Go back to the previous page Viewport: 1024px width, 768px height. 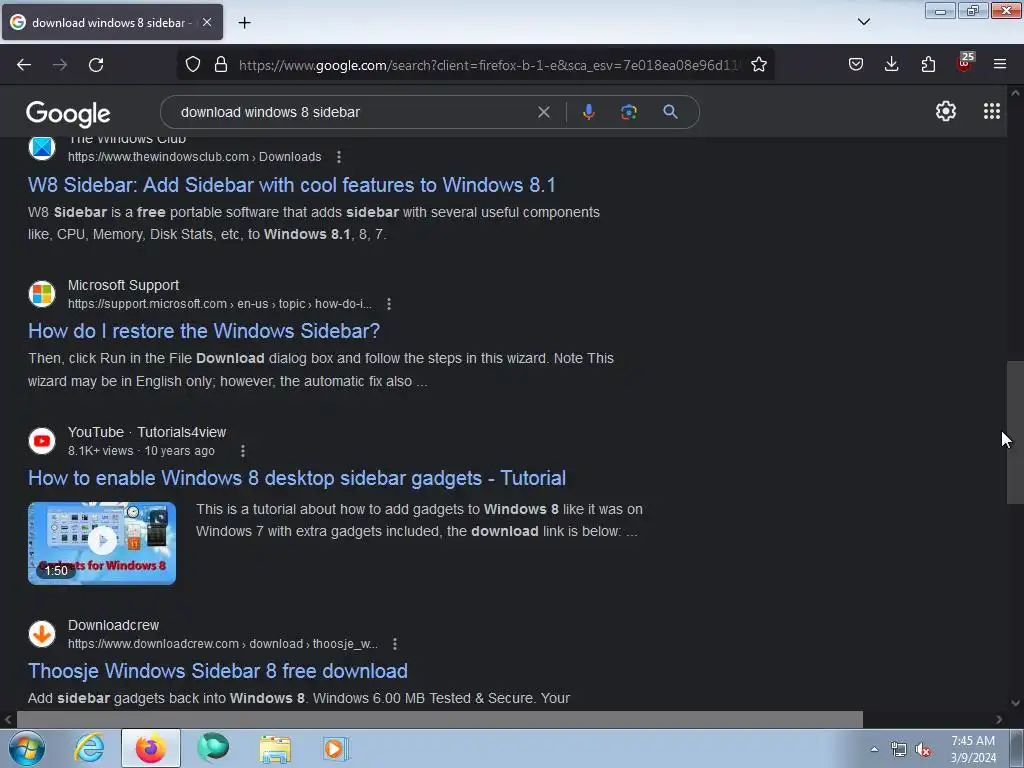coord(24,65)
